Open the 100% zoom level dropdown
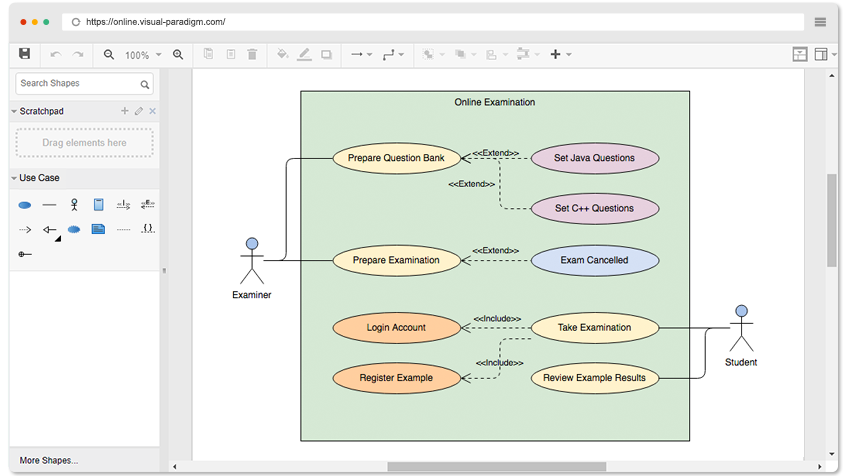The height and width of the screenshot is (476, 848). coord(143,55)
